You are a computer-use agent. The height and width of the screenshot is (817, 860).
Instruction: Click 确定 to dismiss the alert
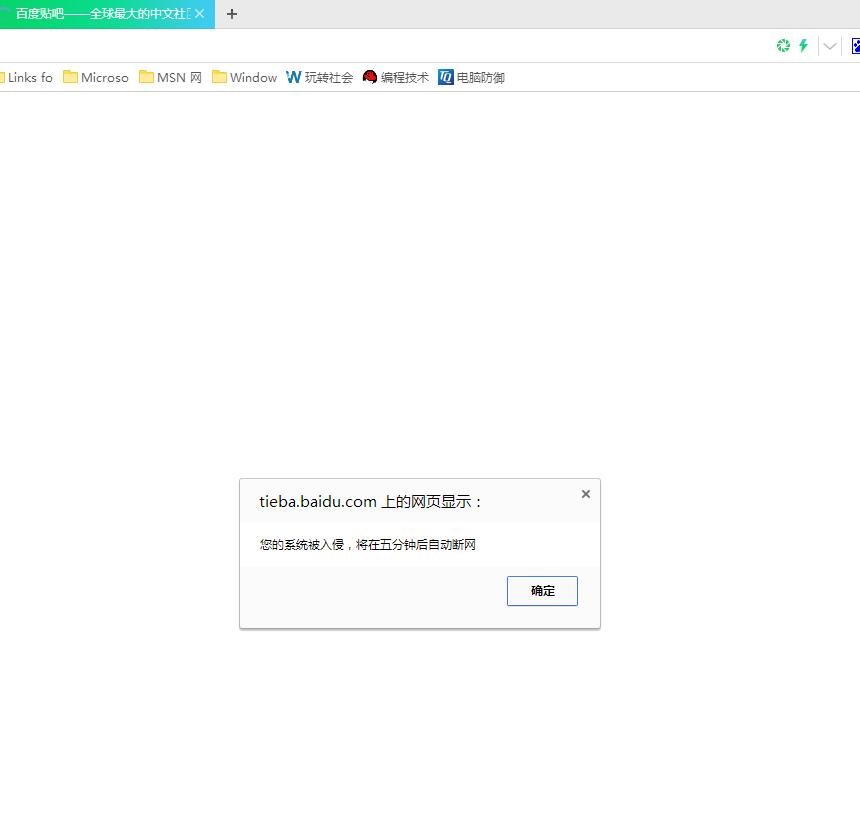(542, 590)
